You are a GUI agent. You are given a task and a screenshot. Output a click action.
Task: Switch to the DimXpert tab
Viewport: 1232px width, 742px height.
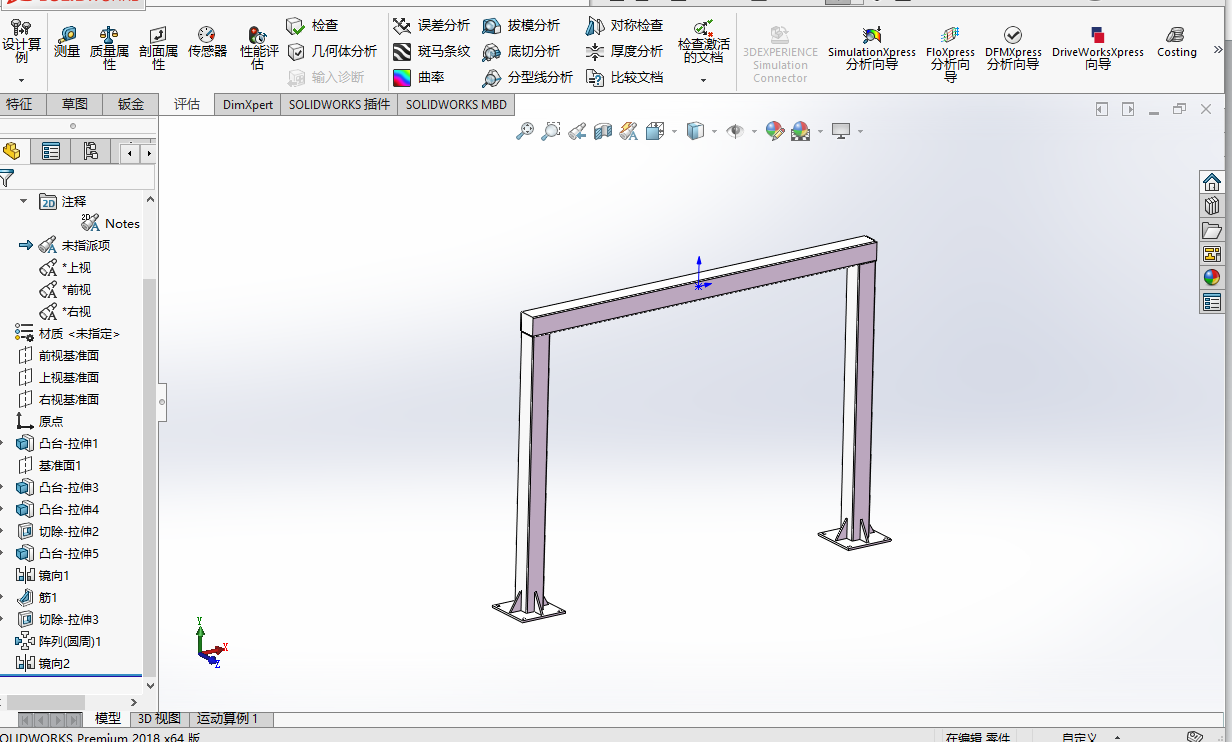point(247,104)
